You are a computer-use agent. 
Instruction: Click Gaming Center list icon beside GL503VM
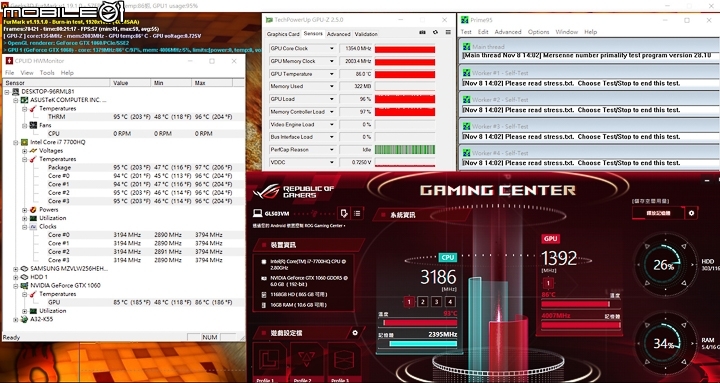click(357, 213)
